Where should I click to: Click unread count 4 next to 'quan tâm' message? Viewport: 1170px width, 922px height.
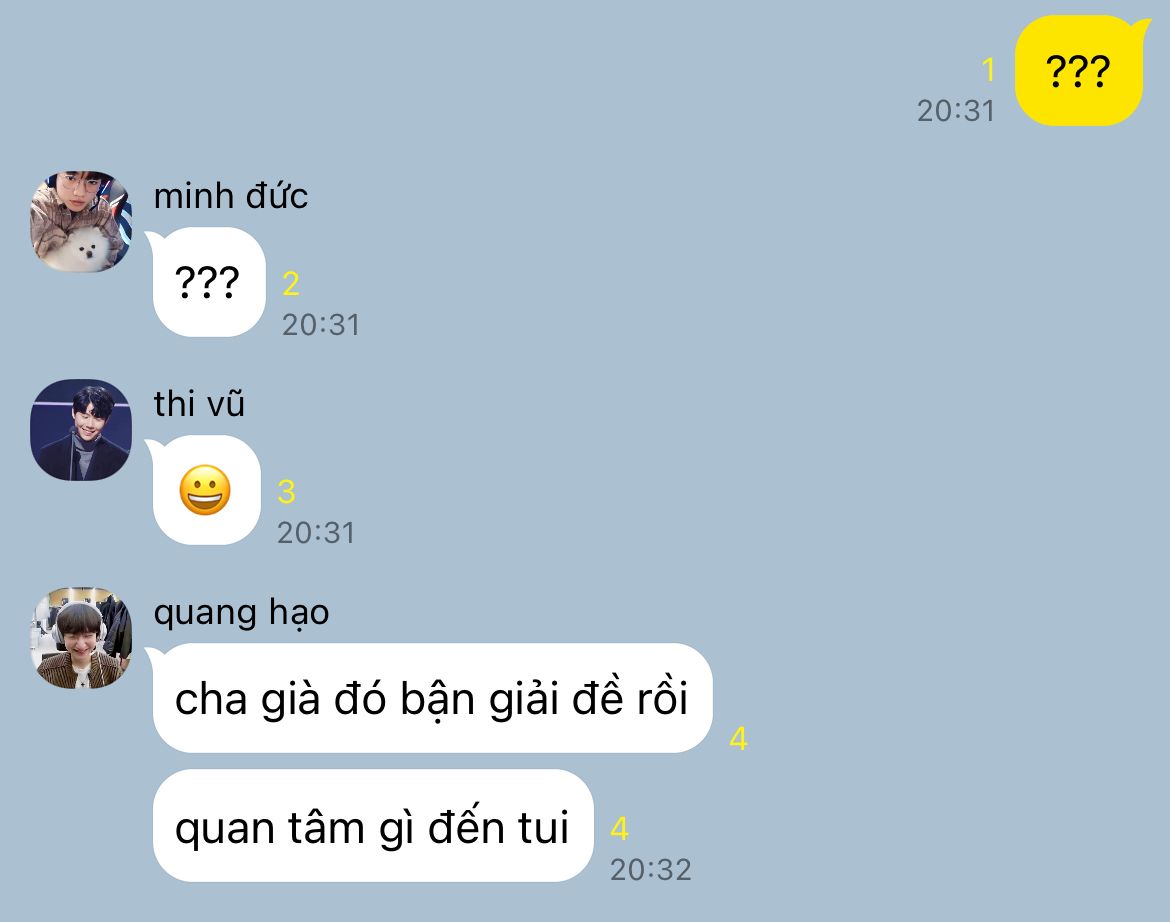619,829
